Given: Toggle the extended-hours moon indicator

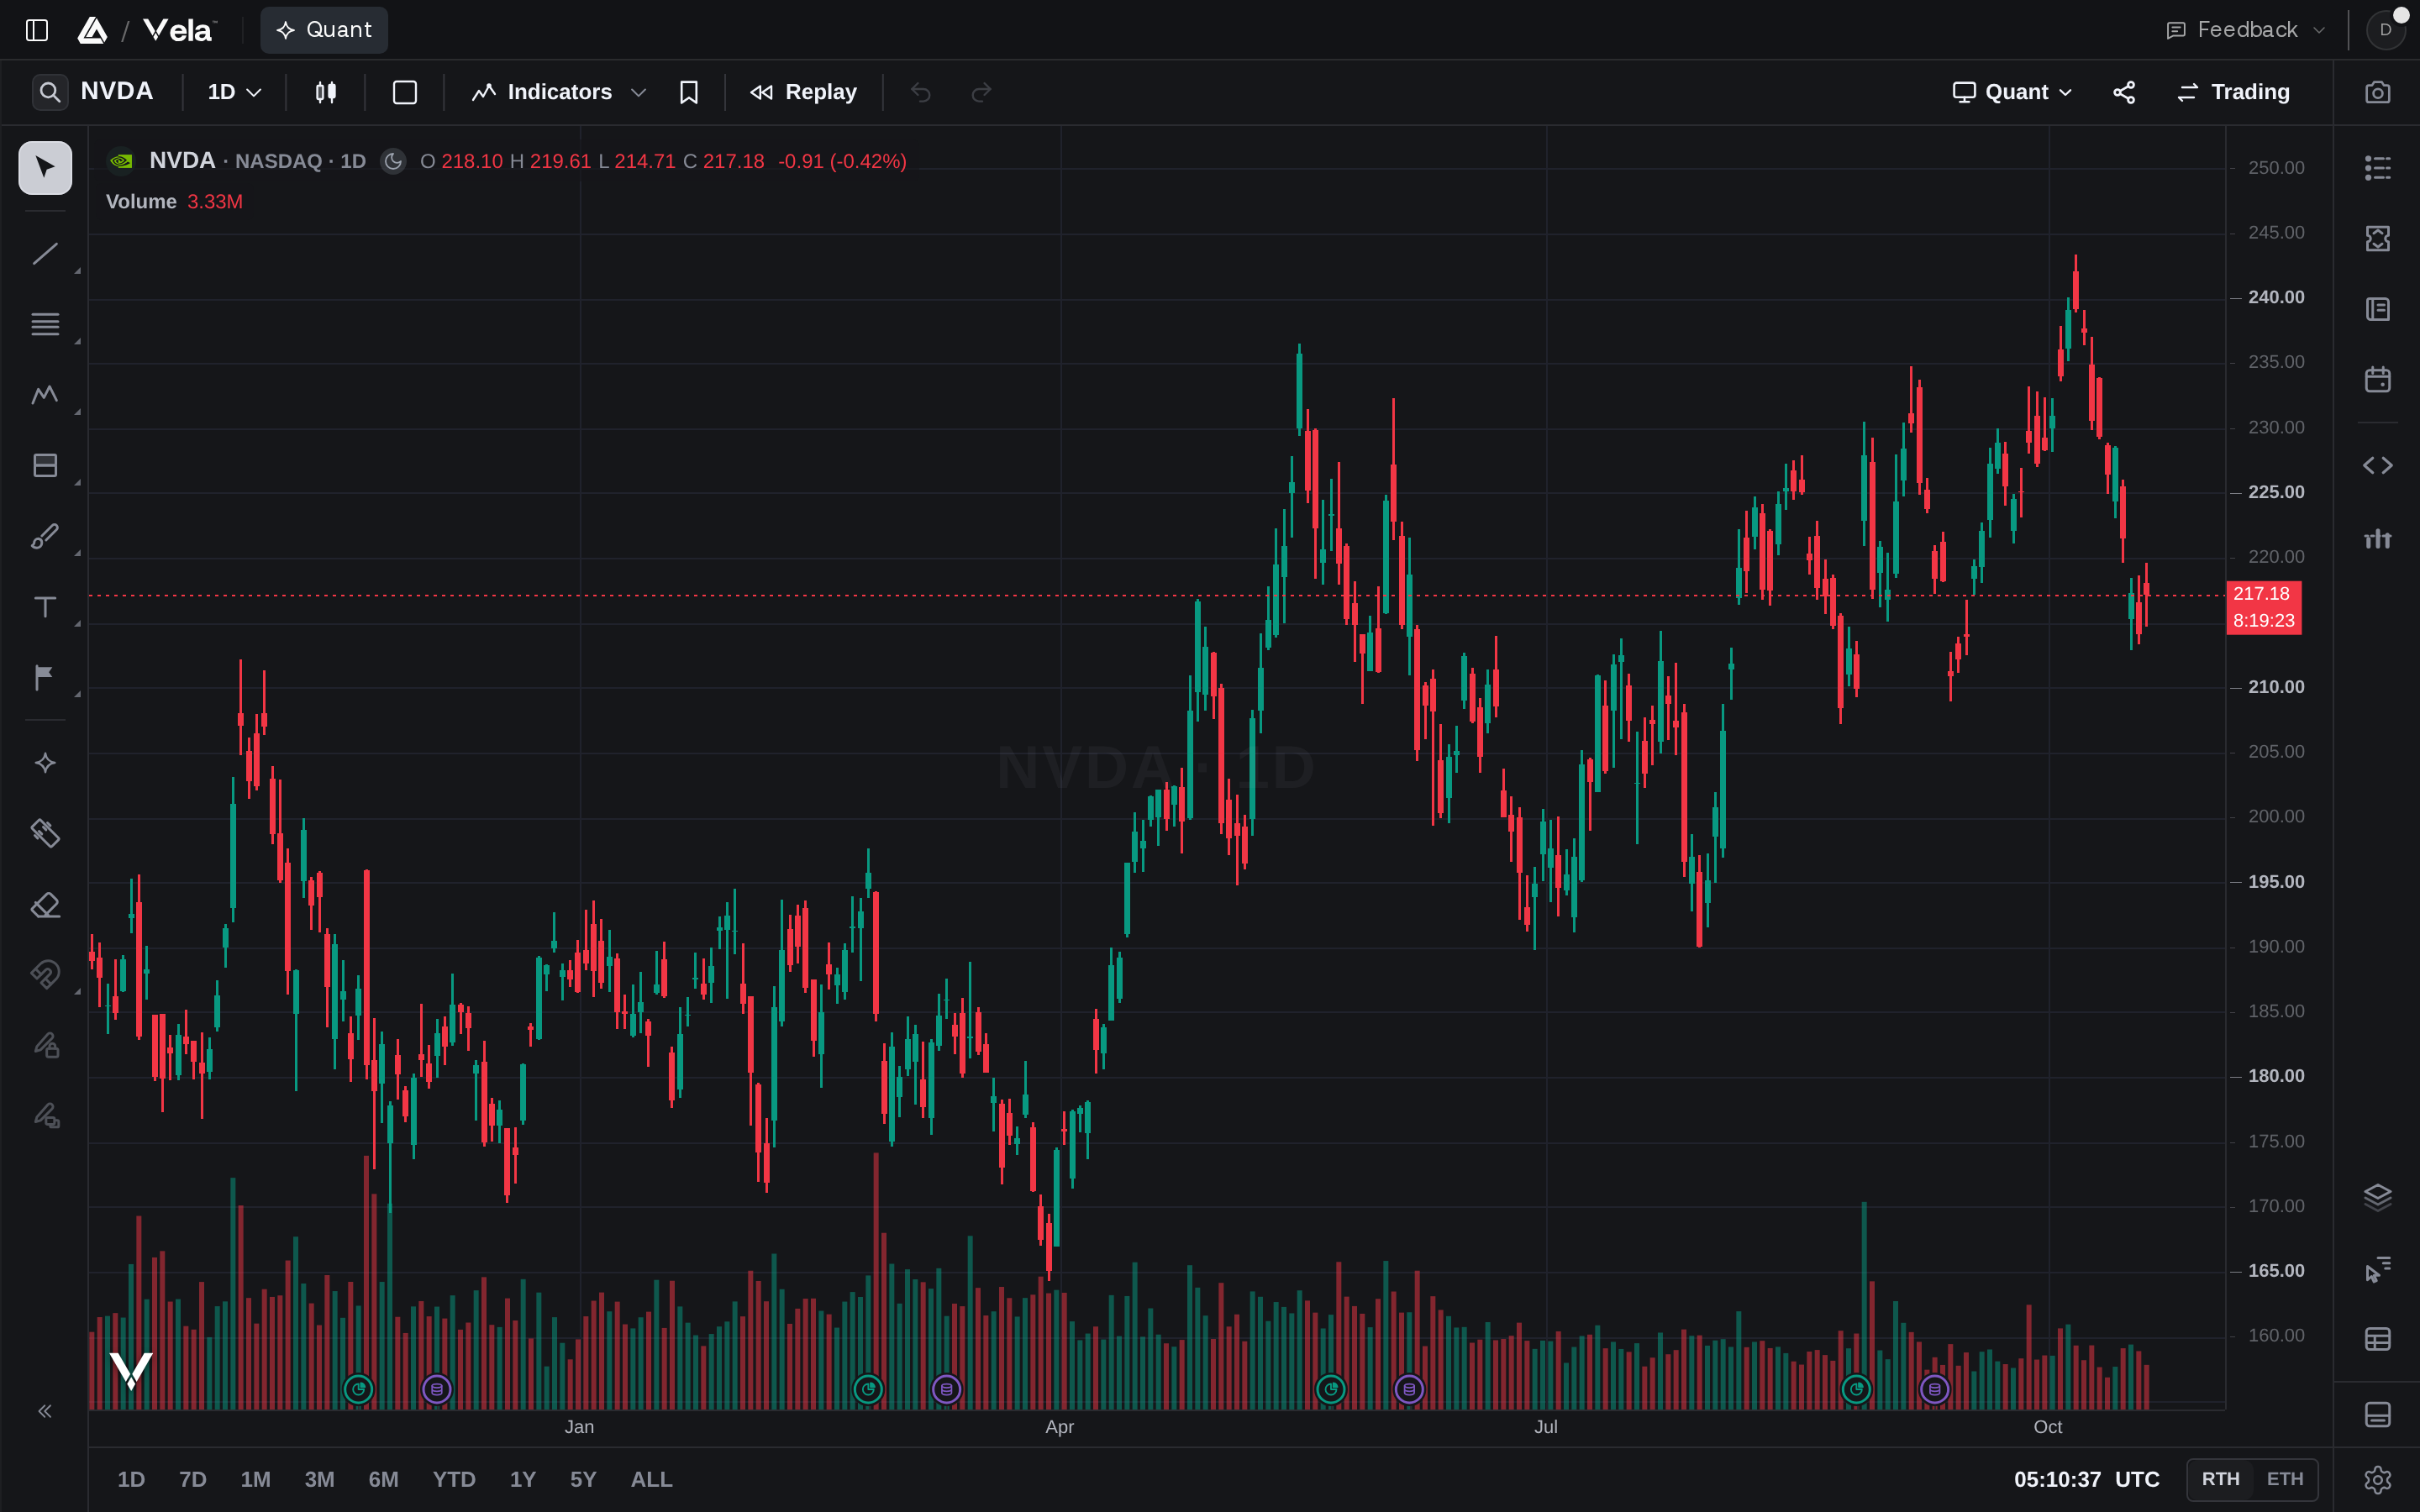Looking at the screenshot, I should [393, 161].
